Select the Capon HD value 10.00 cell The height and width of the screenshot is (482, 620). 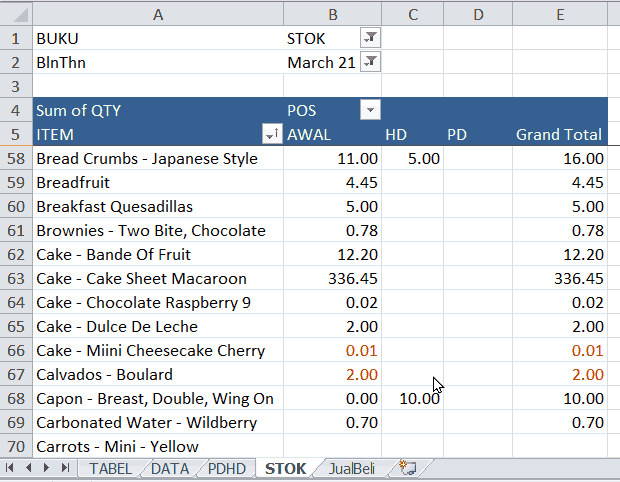(x=412, y=399)
